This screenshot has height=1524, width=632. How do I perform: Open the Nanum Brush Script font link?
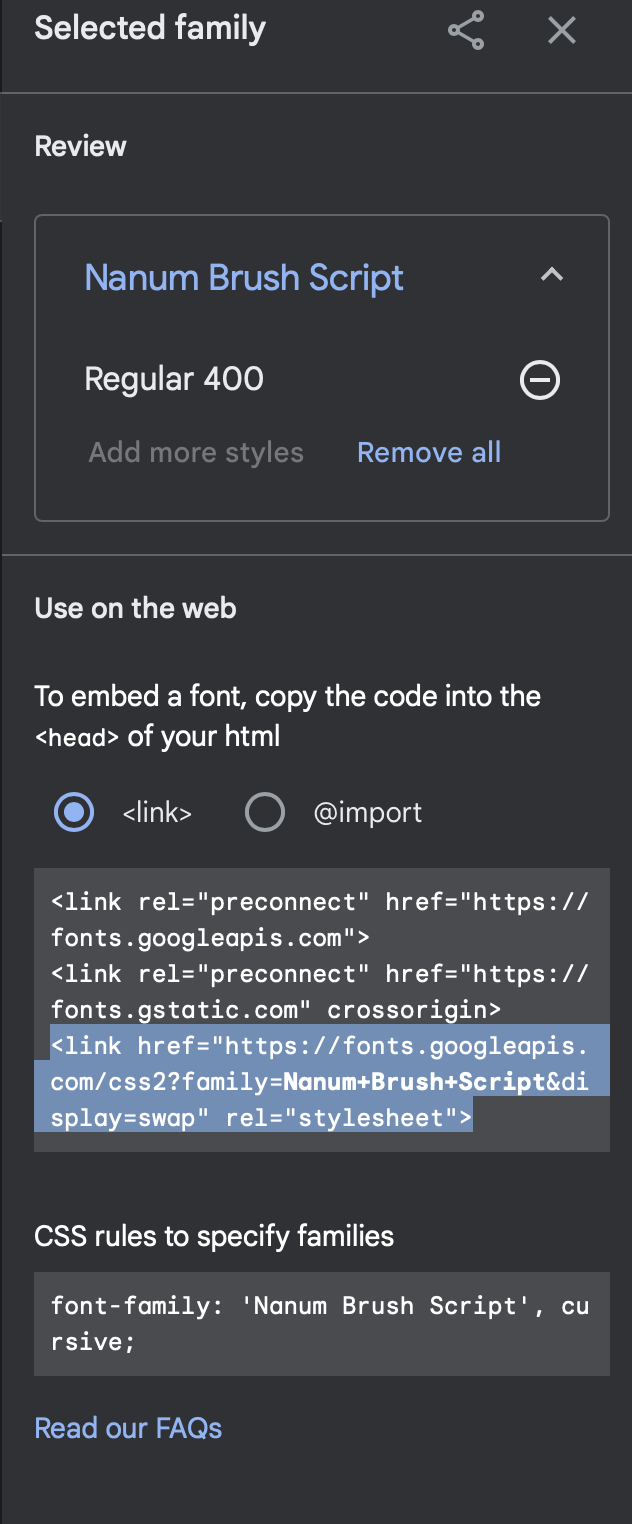(x=244, y=277)
